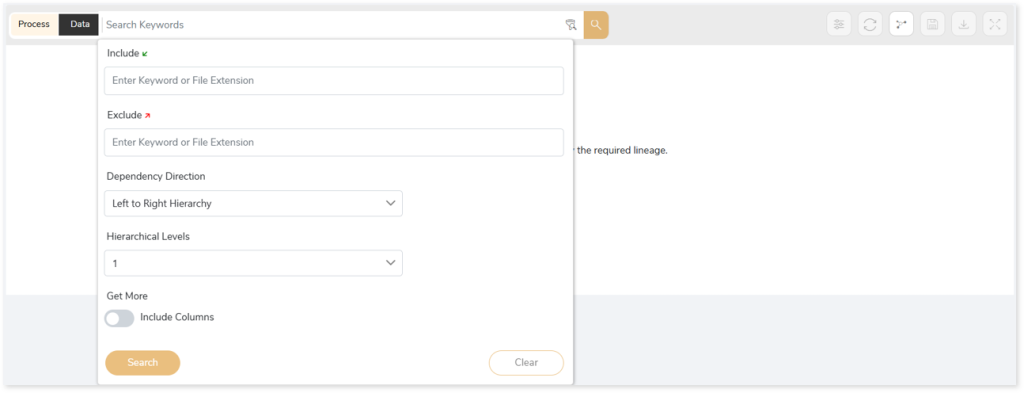Open the Dependency Direction dropdown

pos(253,204)
